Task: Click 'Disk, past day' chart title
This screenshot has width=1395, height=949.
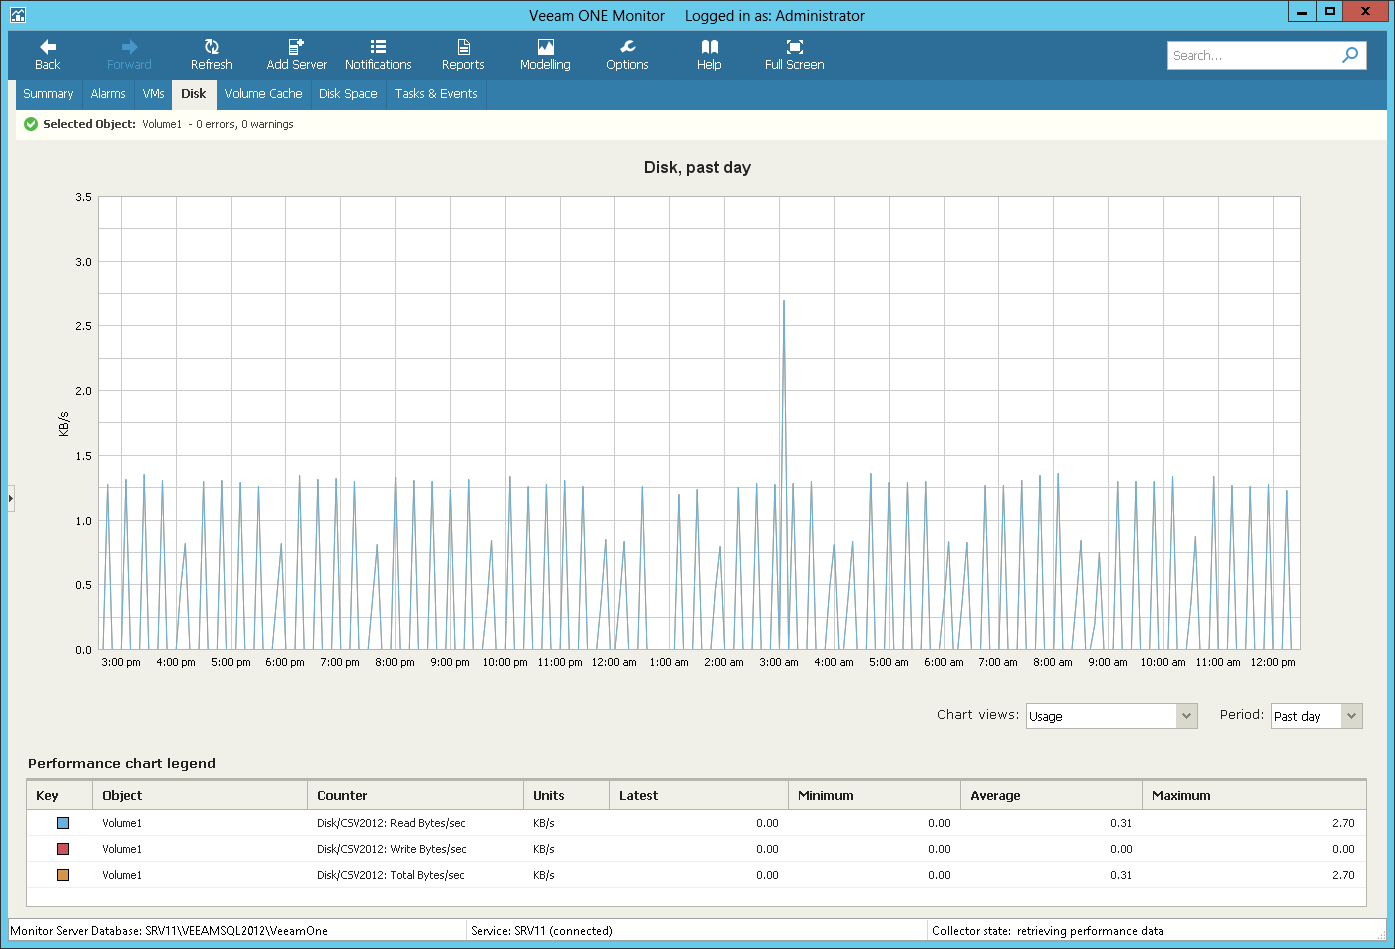Action: point(697,167)
